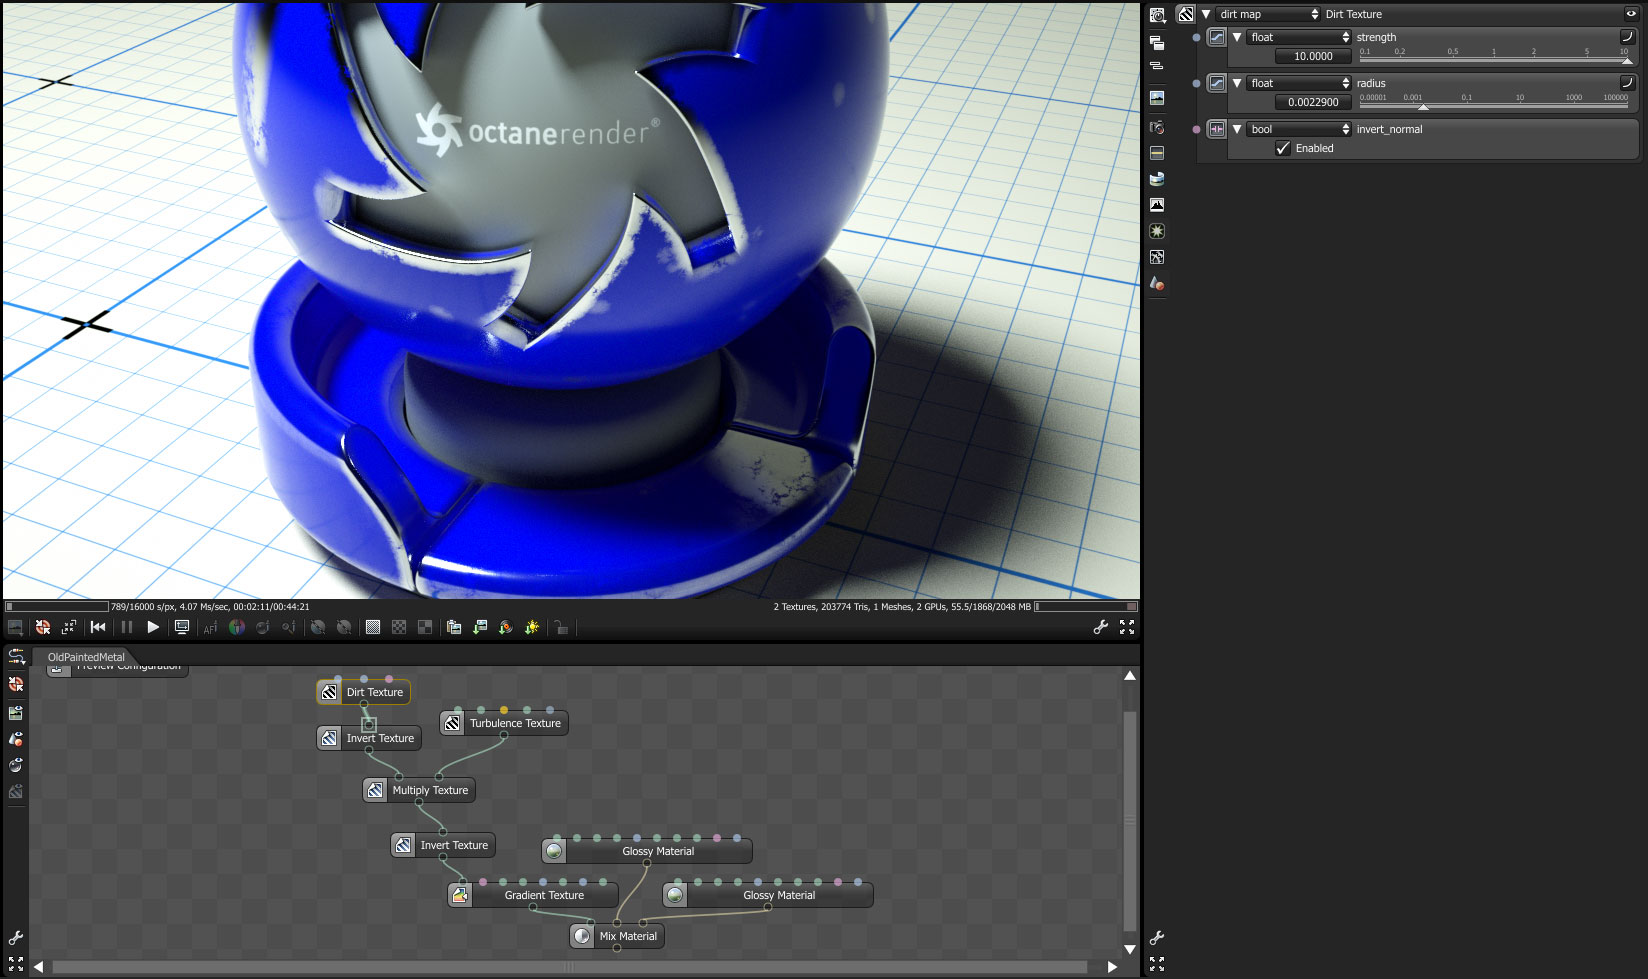Click the landscape picture icon in inspector sidebar
Screen dimensions: 1648x979
point(1157,98)
